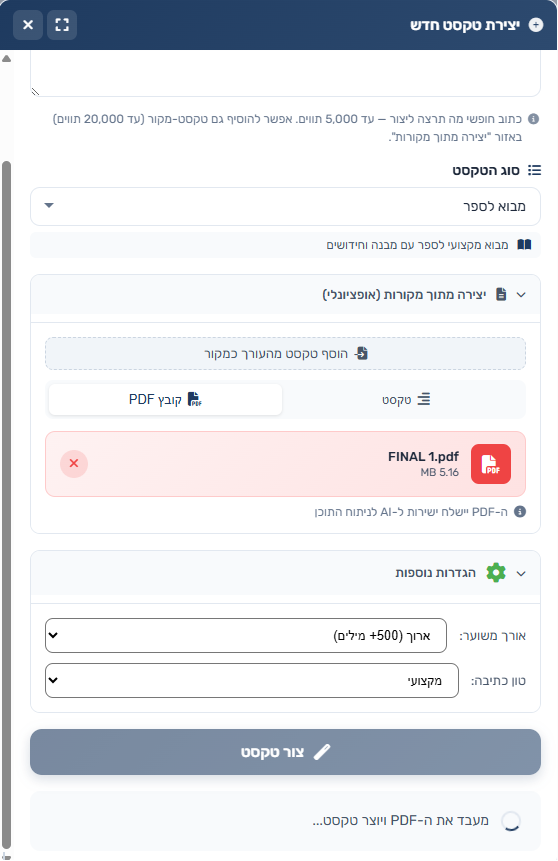This screenshot has width=558, height=861.
Task: Click the red PDF file icon
Action: coord(490,464)
